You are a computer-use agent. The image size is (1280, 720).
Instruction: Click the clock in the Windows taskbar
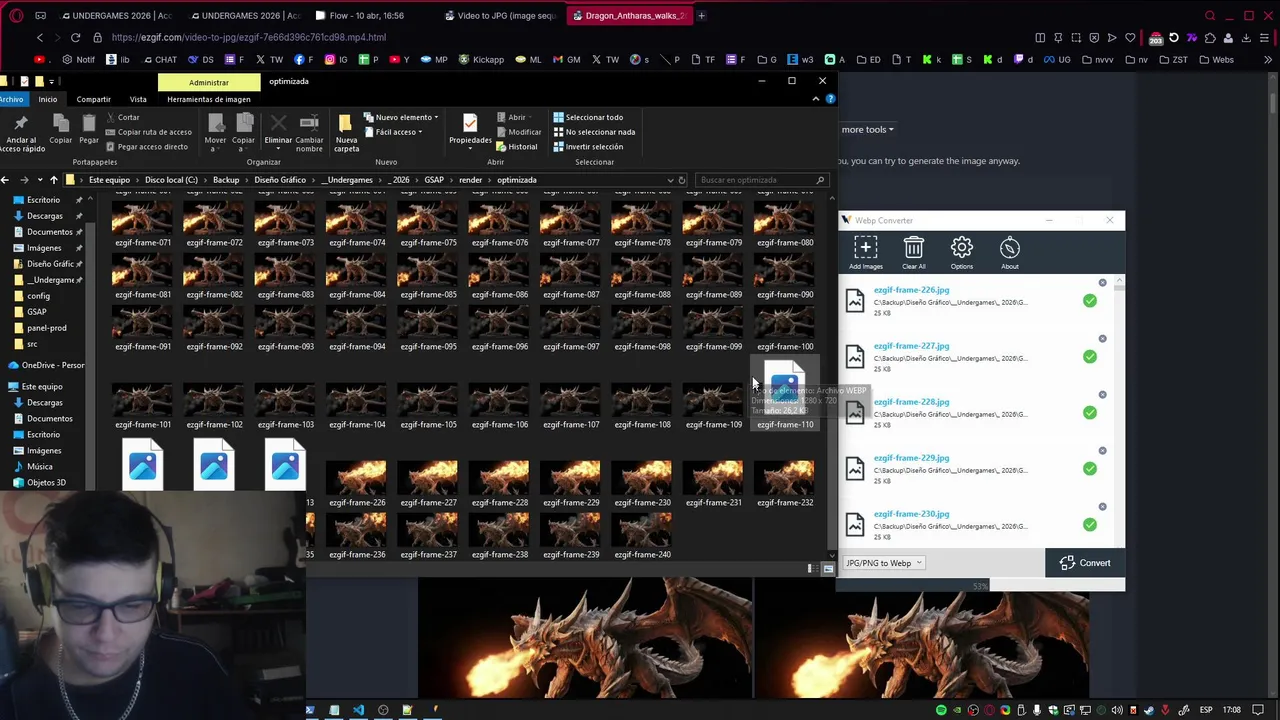(x=1232, y=710)
